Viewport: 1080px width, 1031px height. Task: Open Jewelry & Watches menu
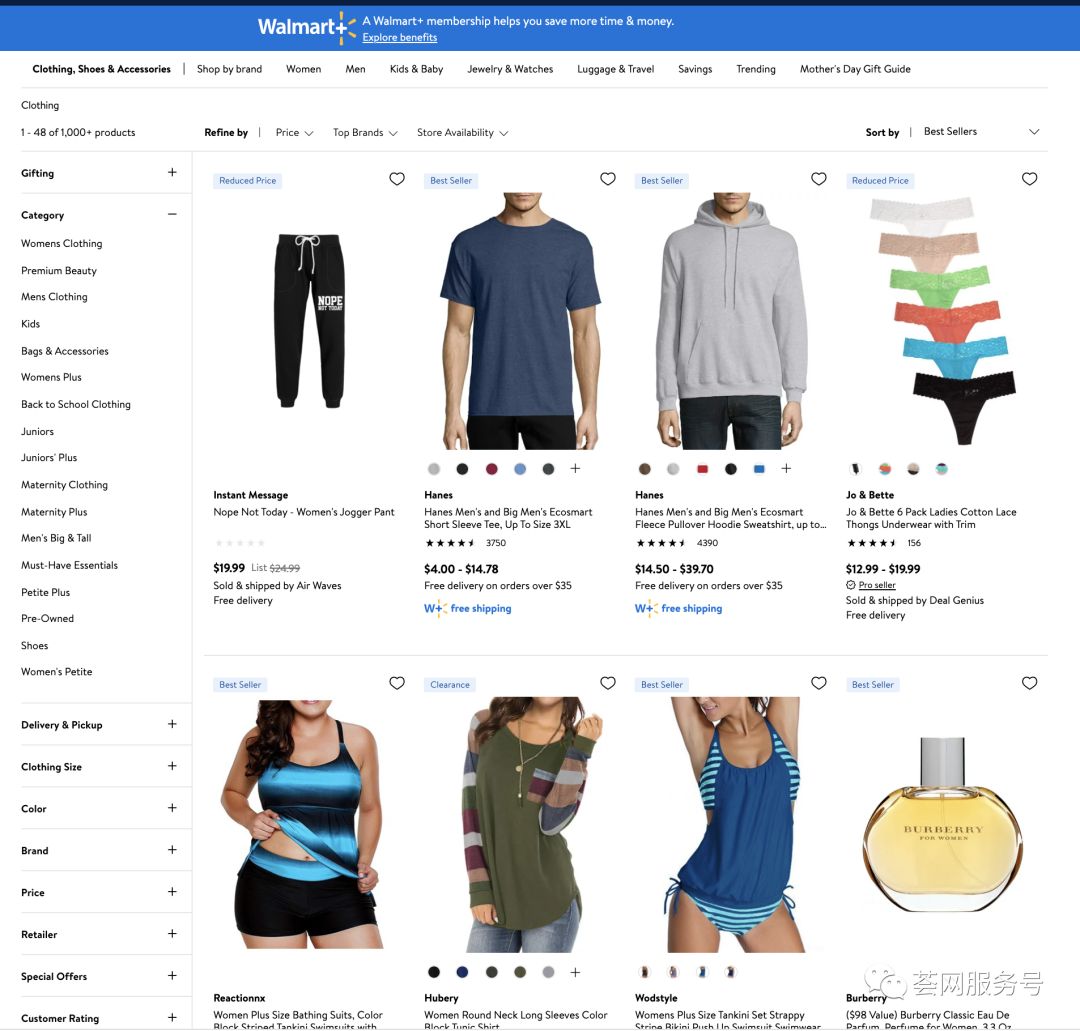click(510, 69)
